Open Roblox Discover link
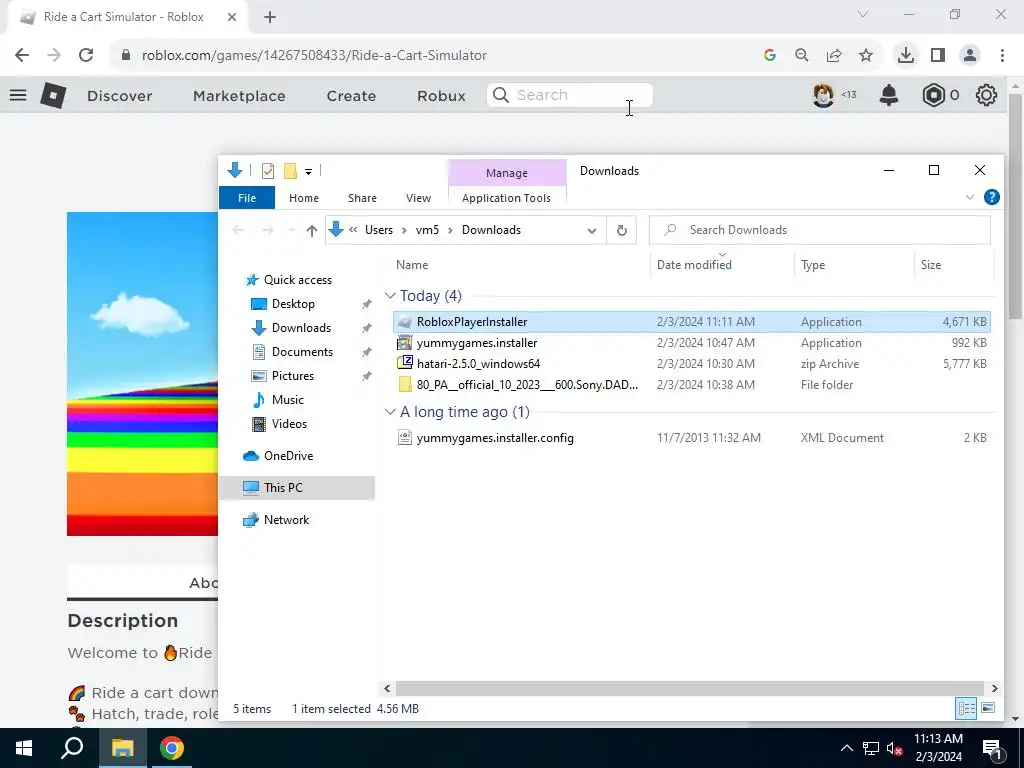1024x768 pixels. click(x=120, y=96)
